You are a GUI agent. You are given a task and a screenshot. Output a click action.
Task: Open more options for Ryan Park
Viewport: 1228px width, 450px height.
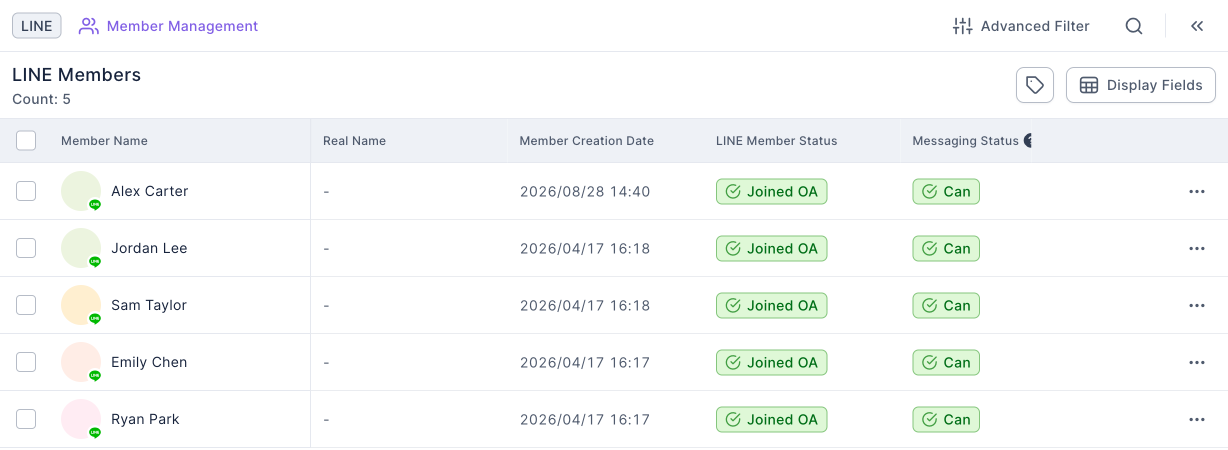tap(1197, 419)
